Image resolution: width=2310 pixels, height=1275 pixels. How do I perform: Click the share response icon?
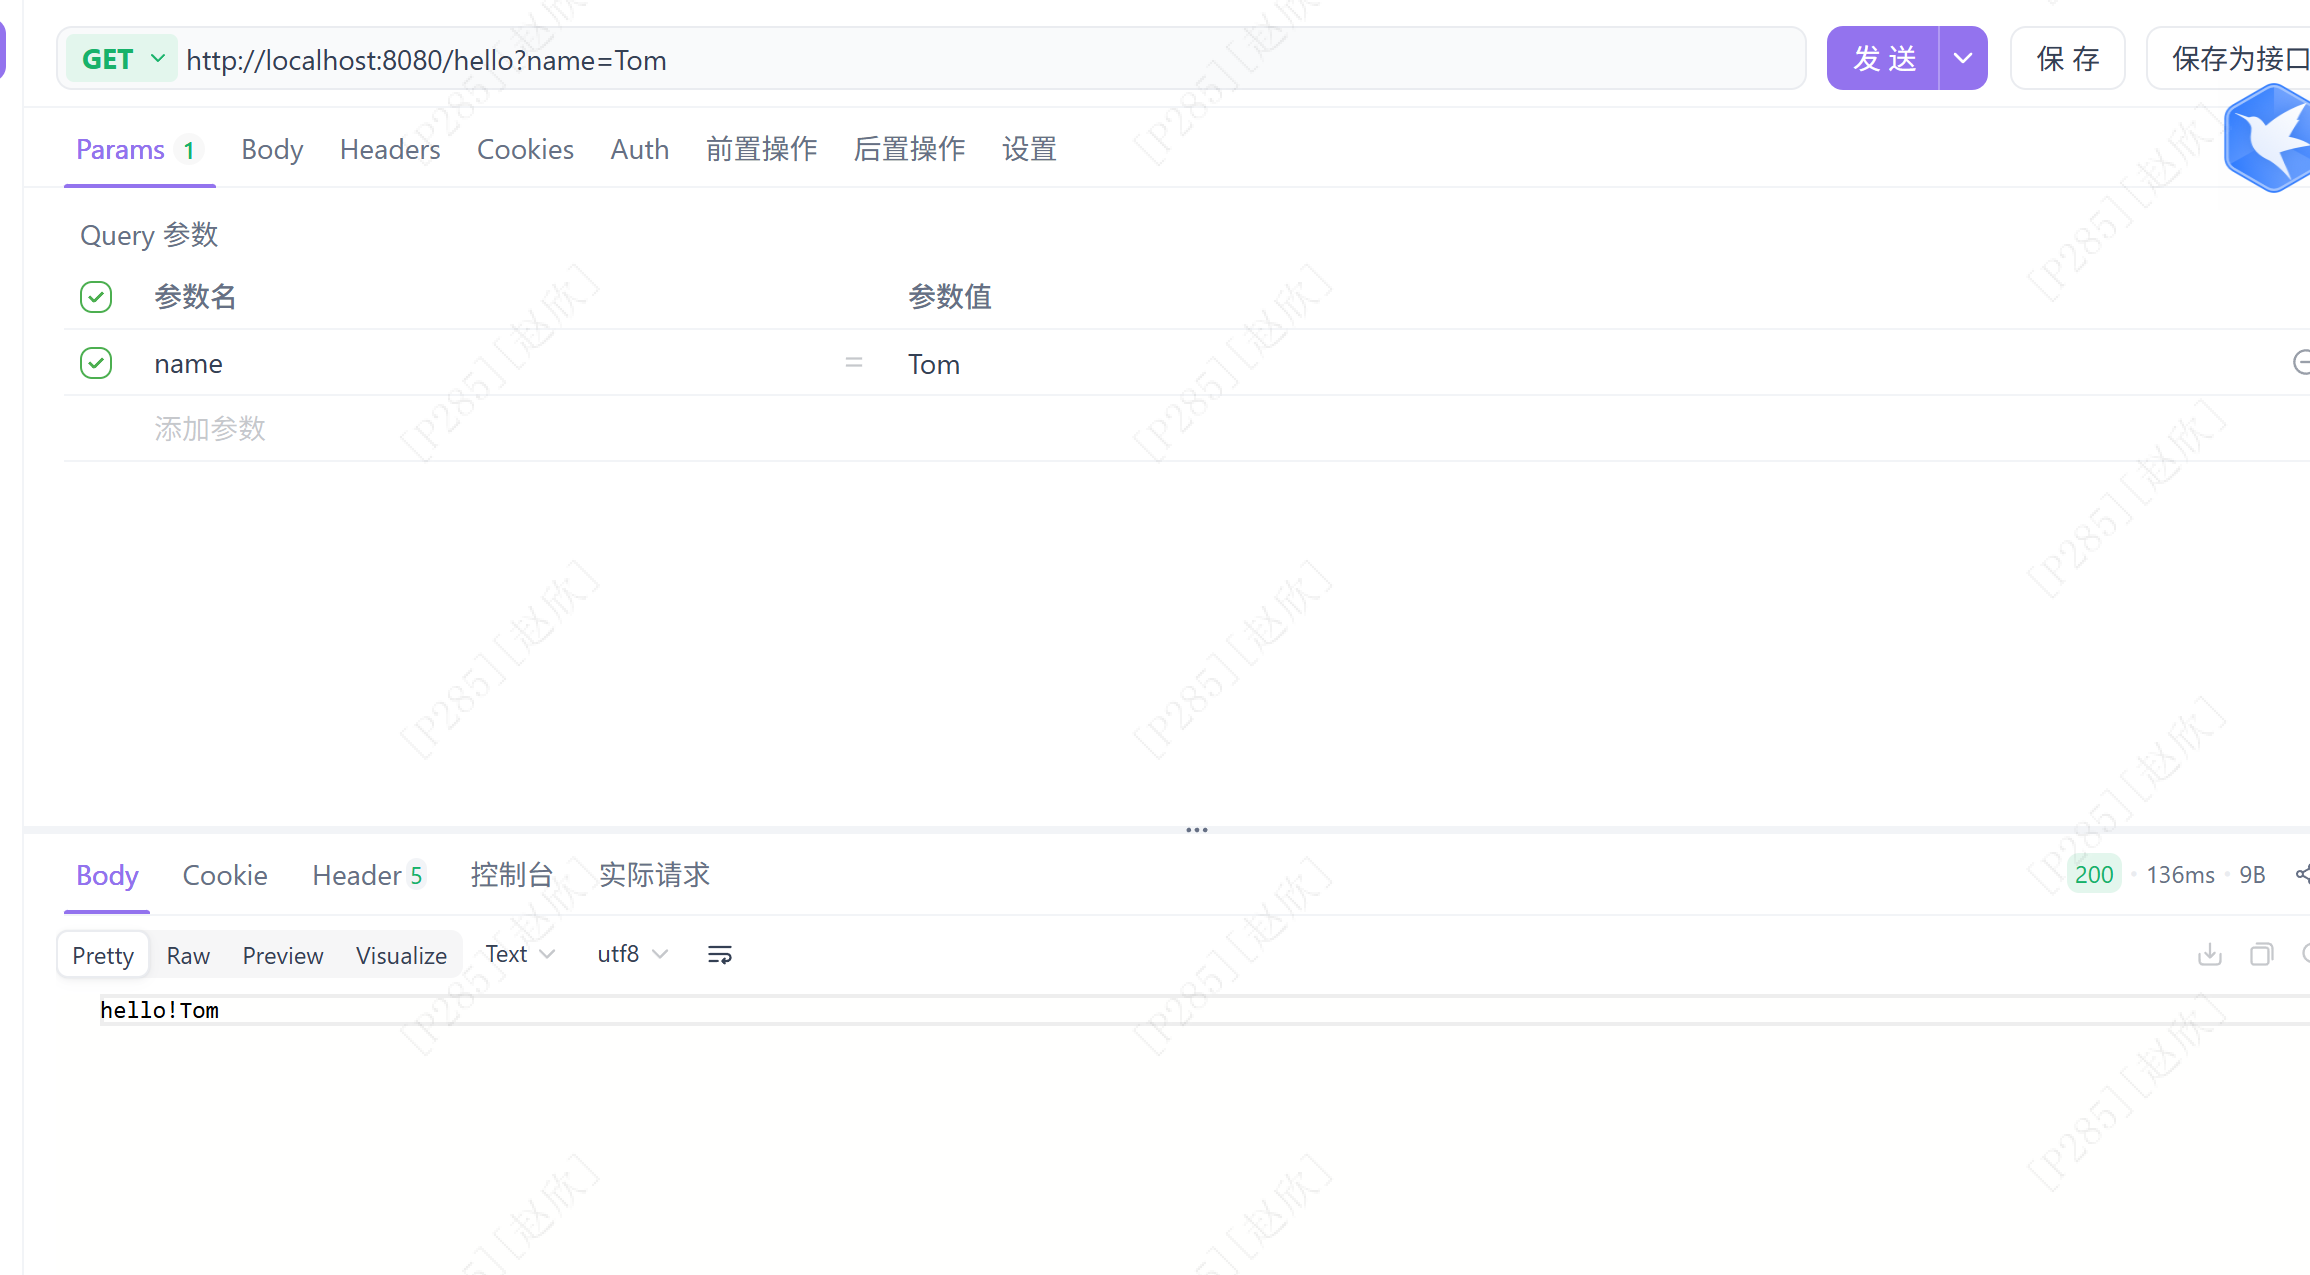click(x=2301, y=875)
